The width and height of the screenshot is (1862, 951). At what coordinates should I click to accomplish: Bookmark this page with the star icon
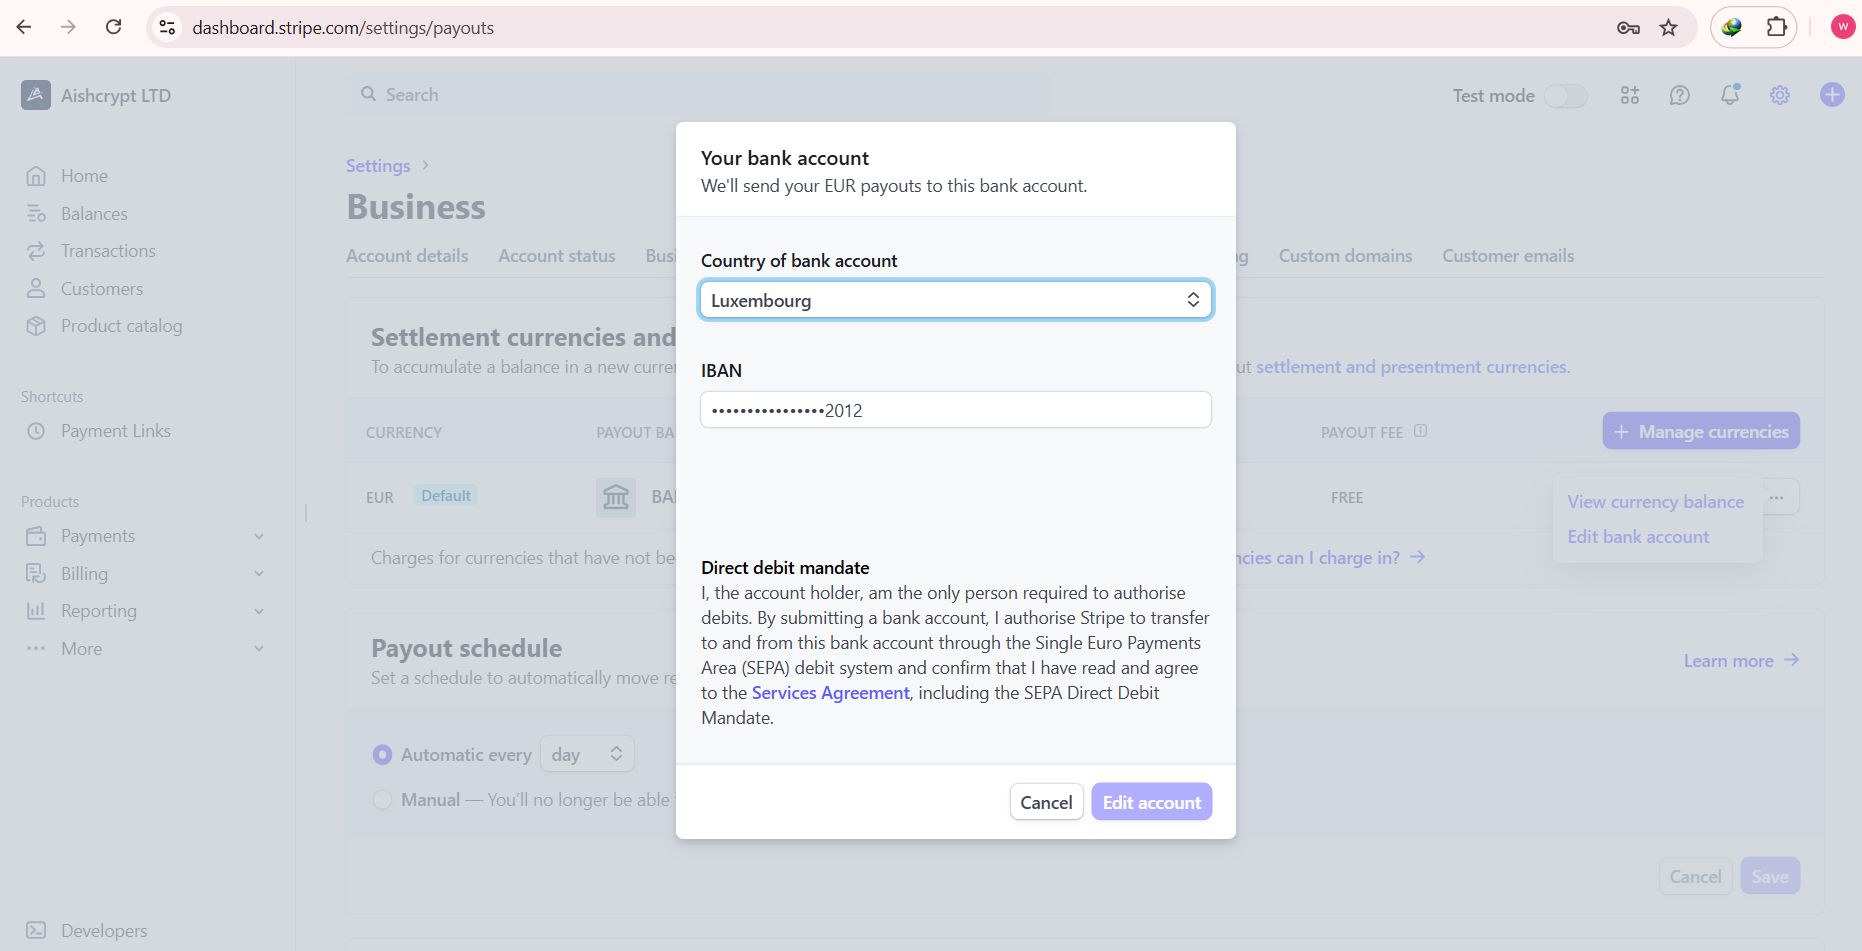(x=1668, y=28)
